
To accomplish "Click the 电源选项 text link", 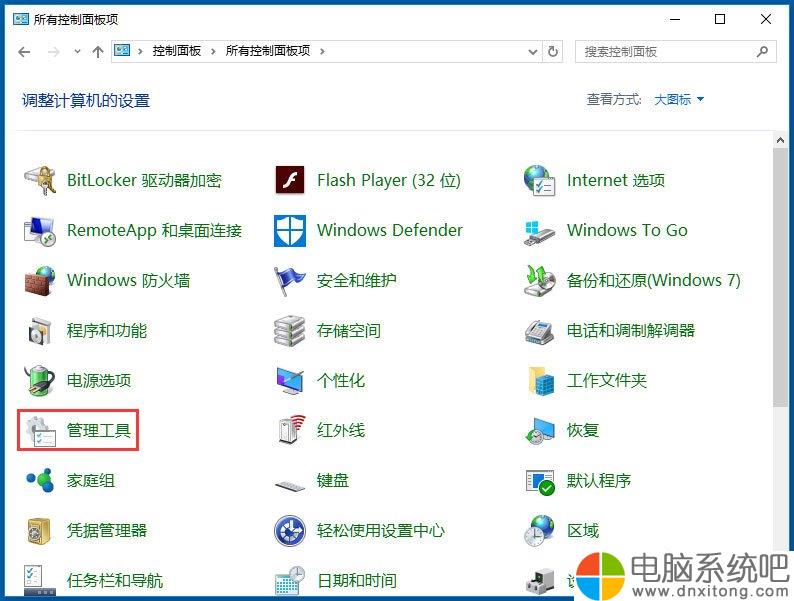I will 99,380.
